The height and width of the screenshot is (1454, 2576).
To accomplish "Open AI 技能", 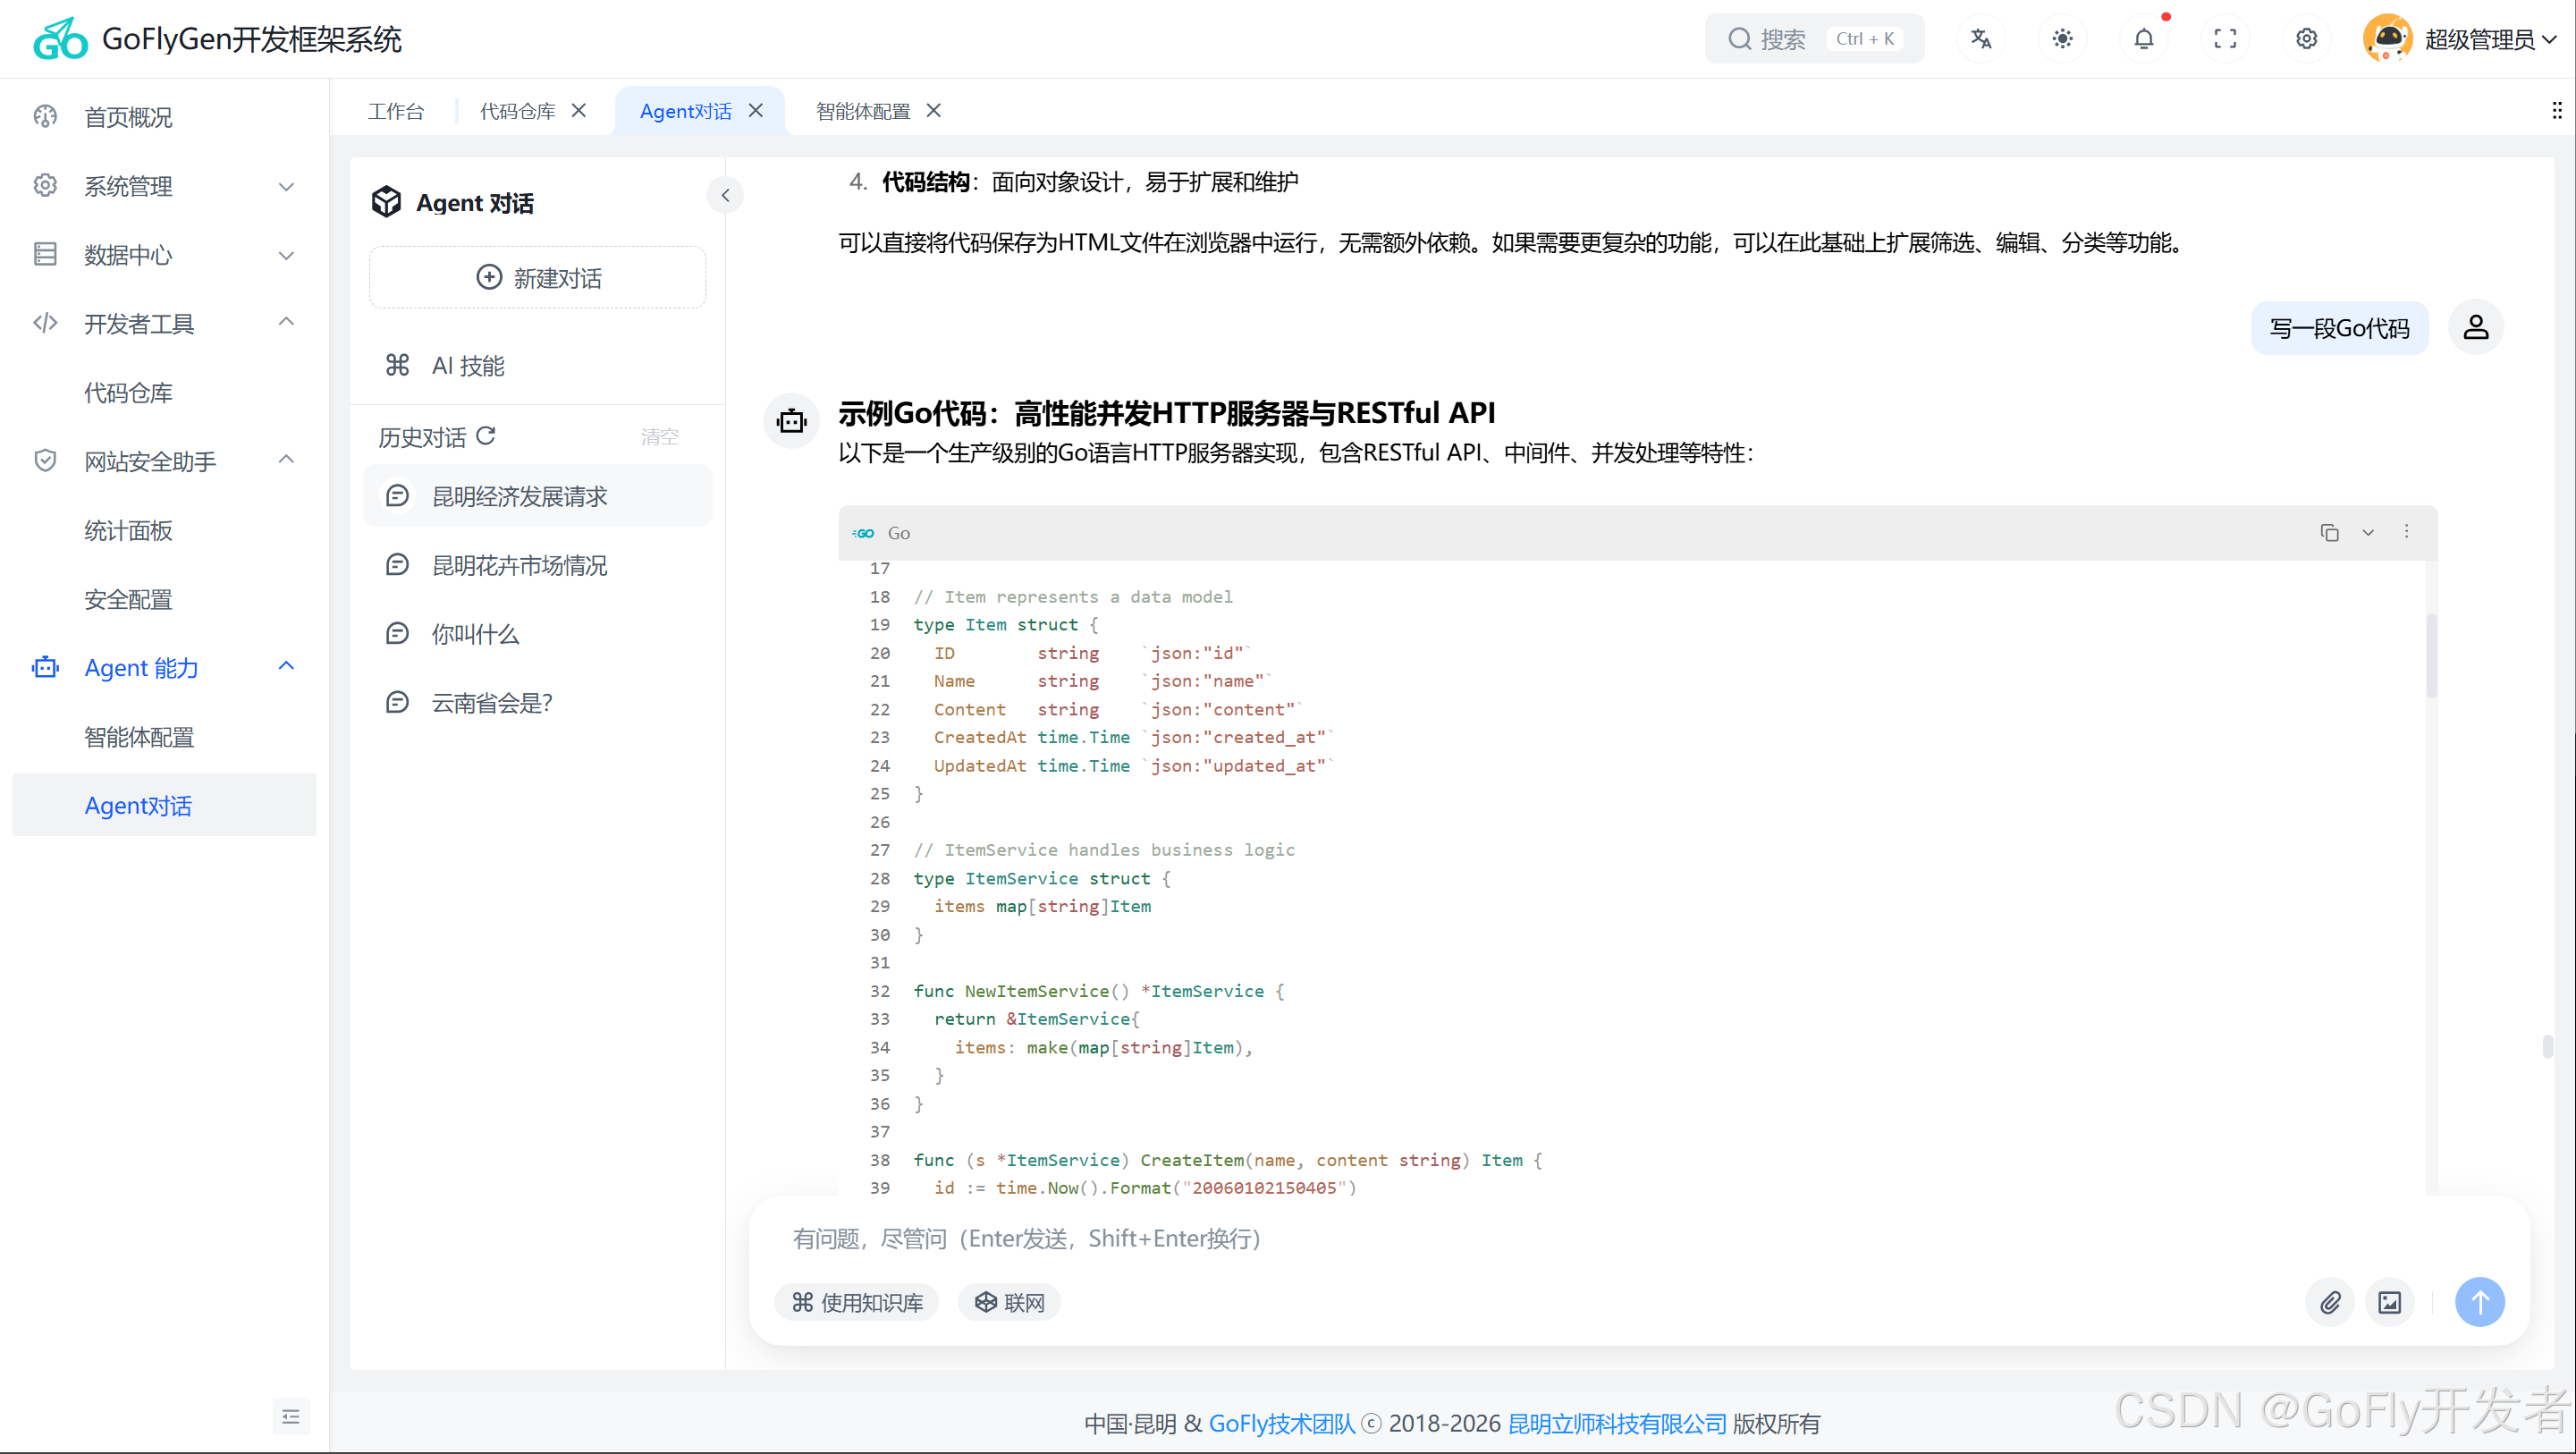I will [537, 366].
